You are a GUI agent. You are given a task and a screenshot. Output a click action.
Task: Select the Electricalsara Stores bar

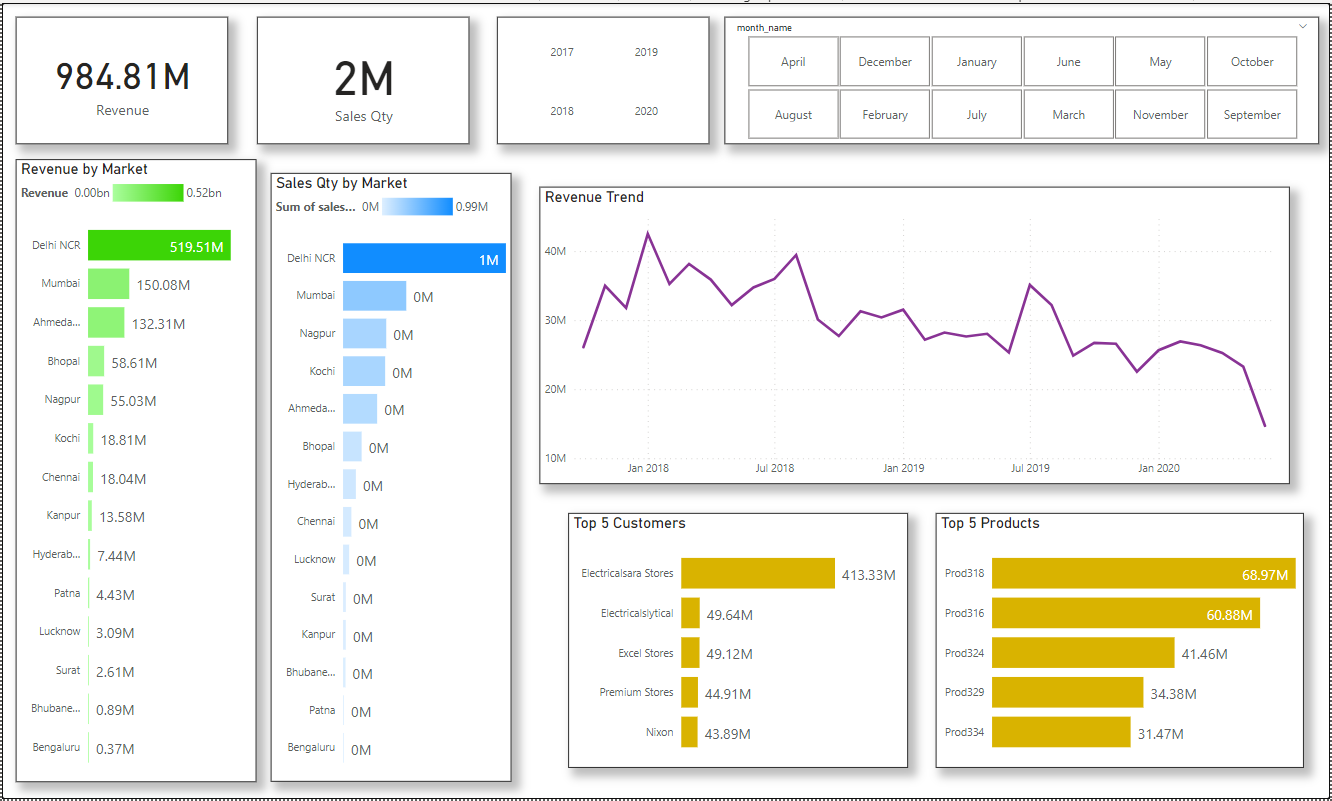[755, 573]
